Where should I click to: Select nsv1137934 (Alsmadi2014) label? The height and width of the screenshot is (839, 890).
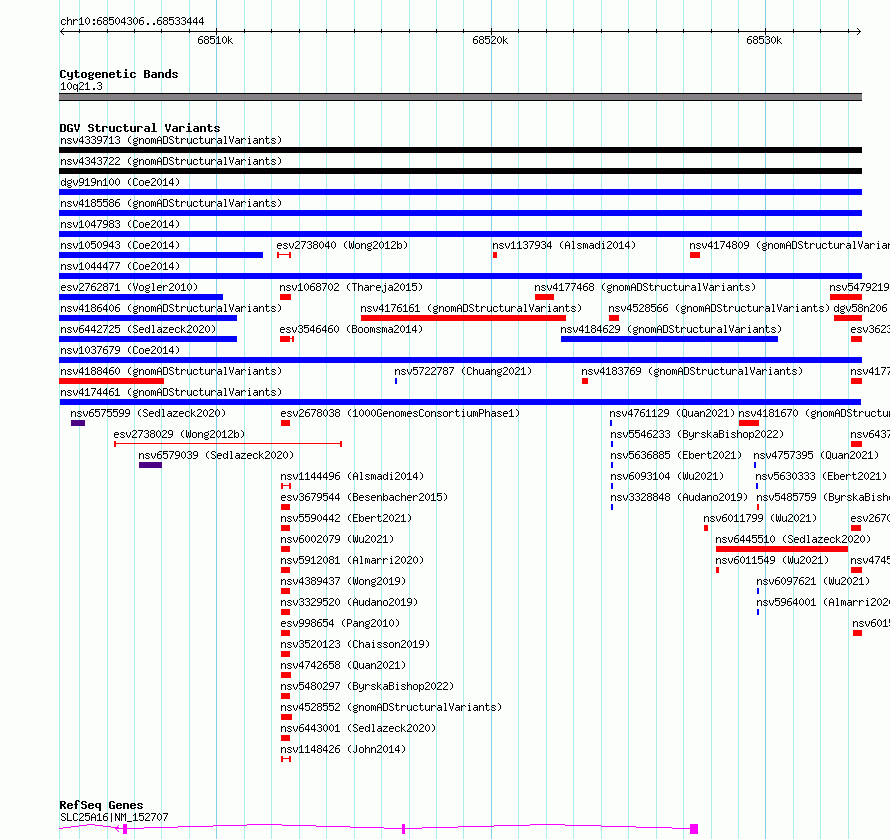coord(564,245)
